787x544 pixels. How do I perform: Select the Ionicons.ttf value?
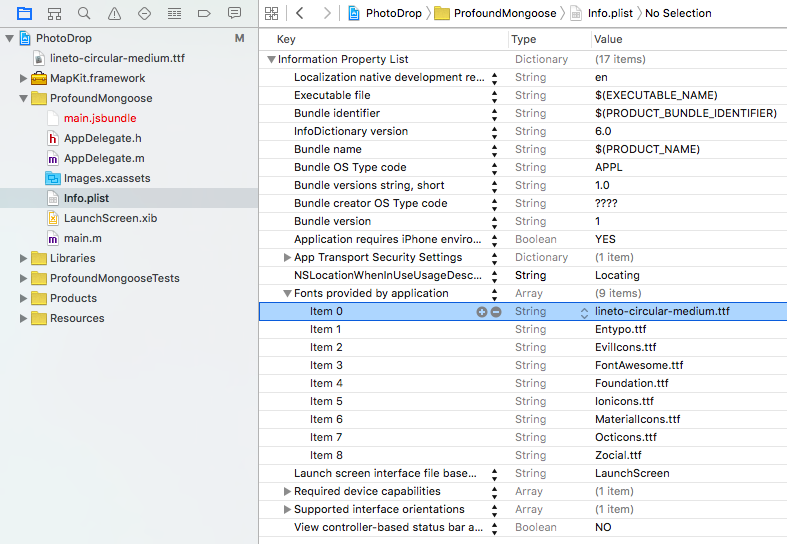click(x=624, y=402)
